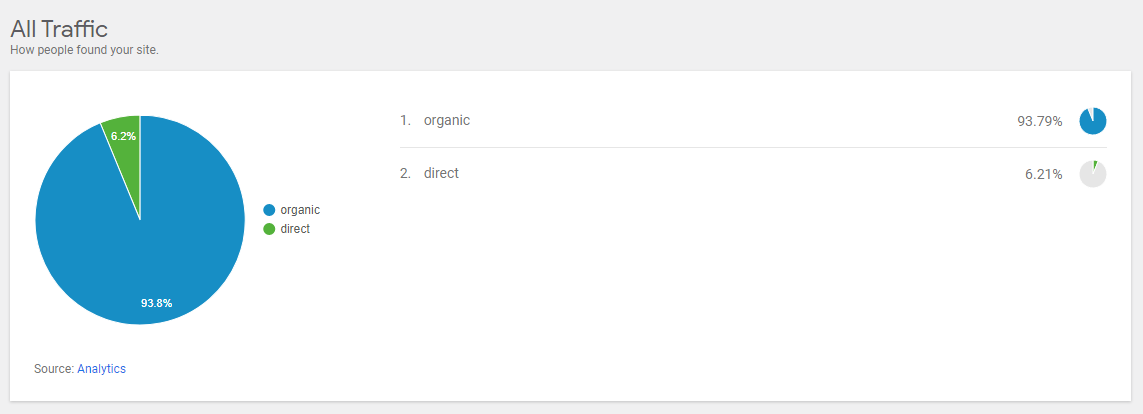
Task: Click the 6.21% percentage value
Action: 1043,174
